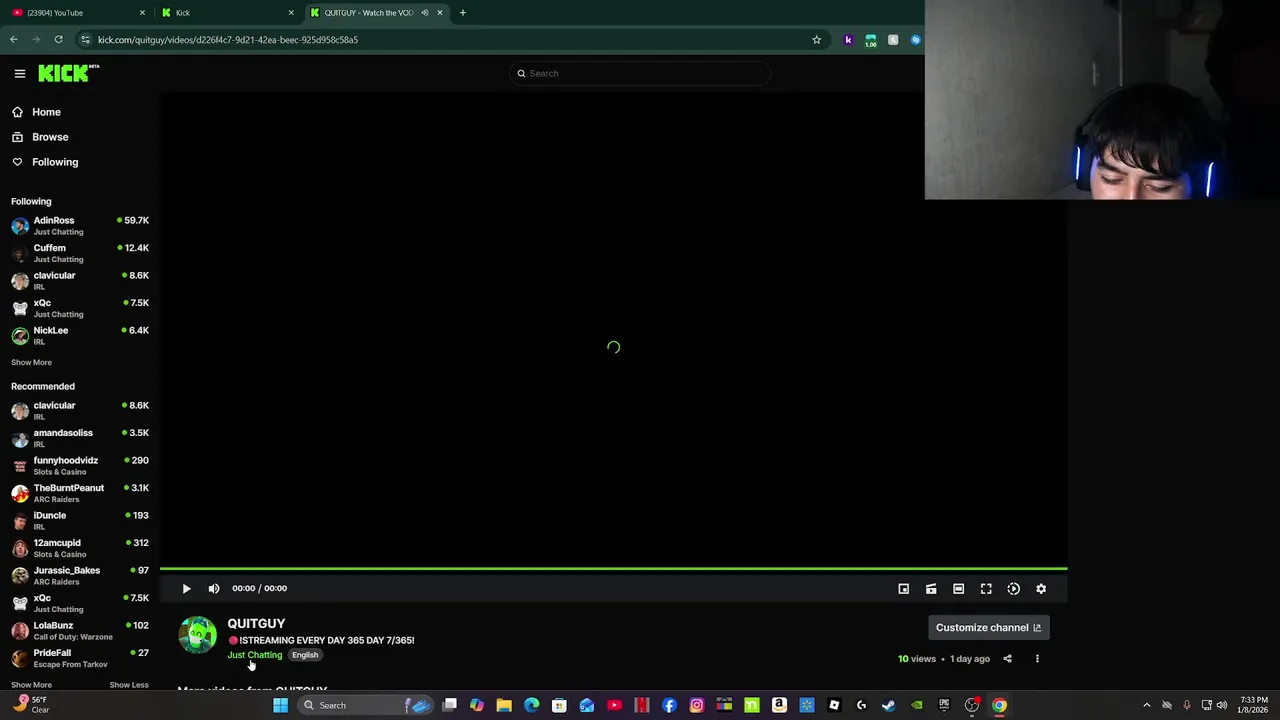
Task: Open video player settings gear
Action: [1041, 589]
